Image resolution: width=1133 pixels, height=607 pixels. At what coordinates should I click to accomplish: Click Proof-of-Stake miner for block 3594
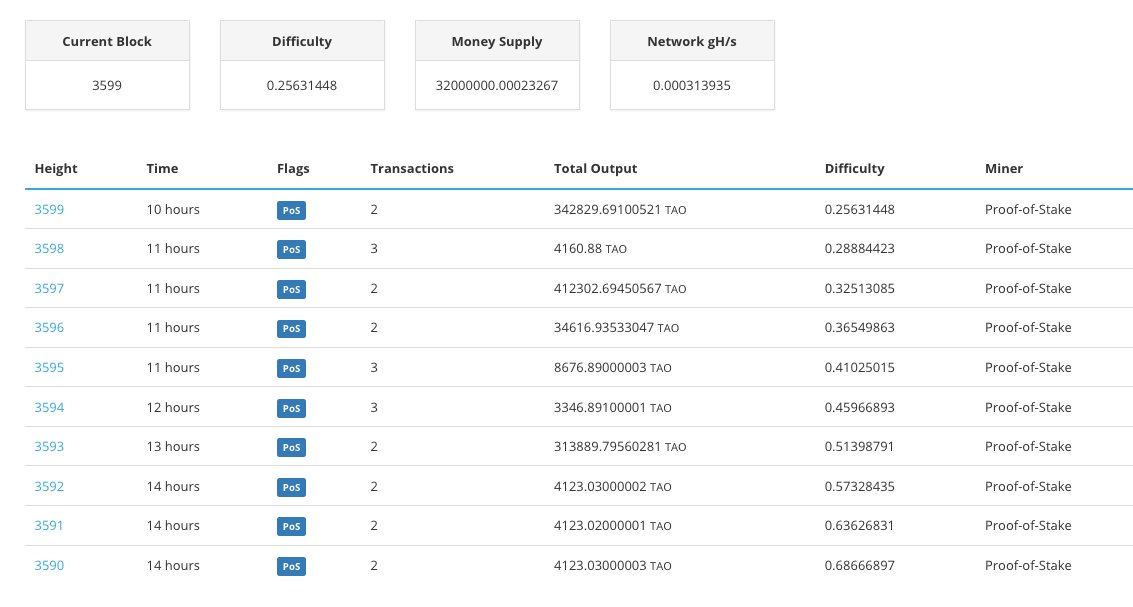coord(1028,408)
